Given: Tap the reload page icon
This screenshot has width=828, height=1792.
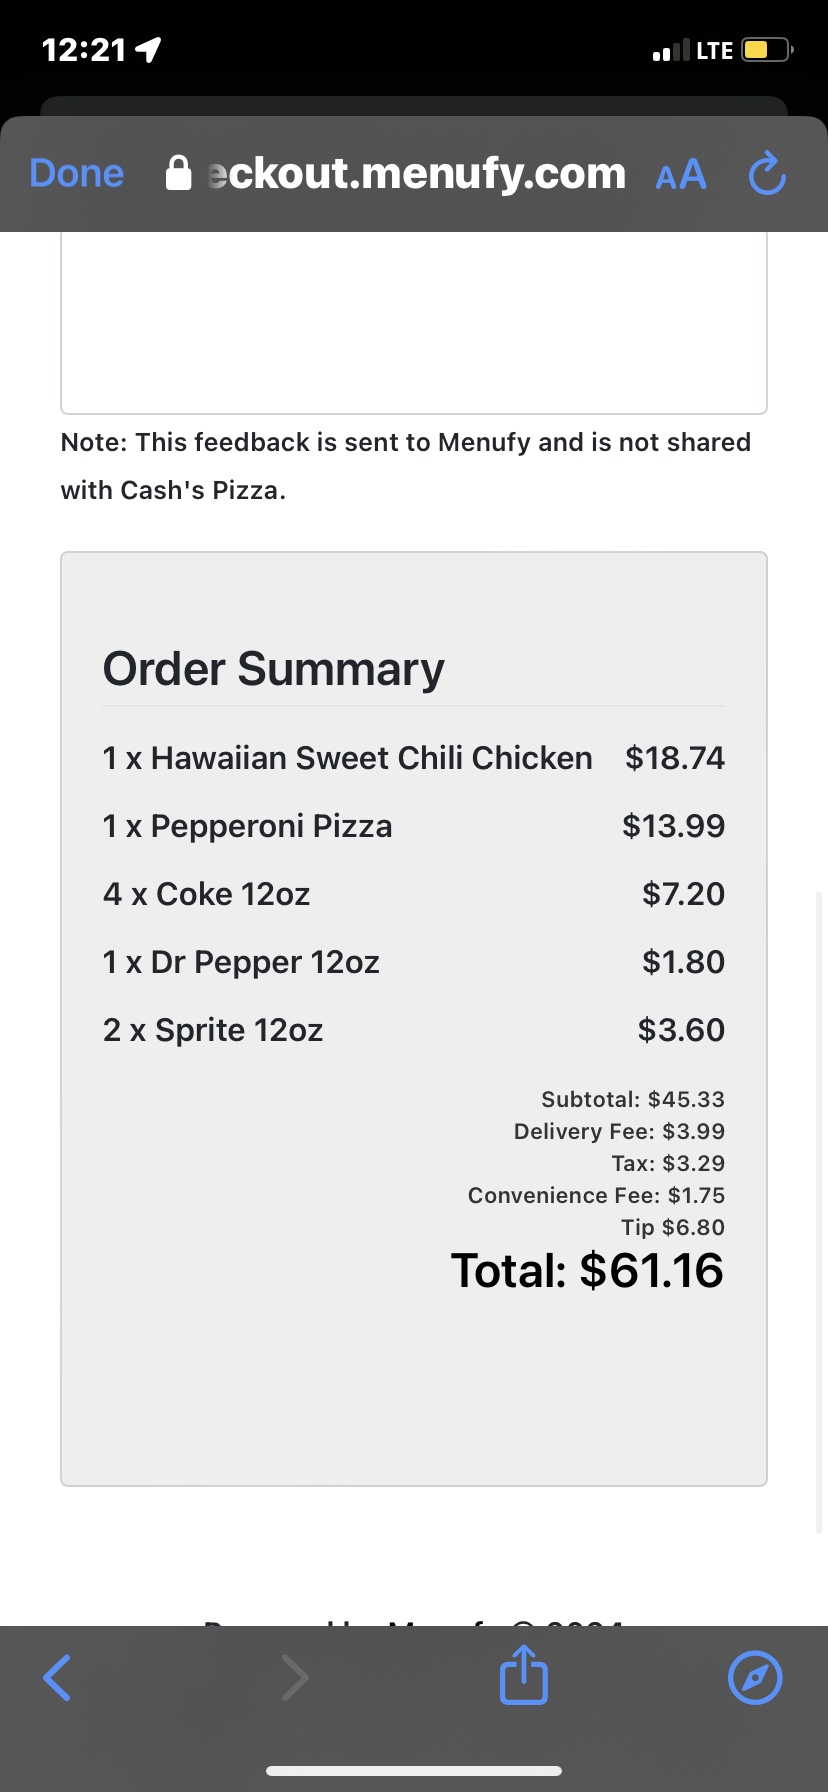Looking at the screenshot, I should pyautogui.click(x=767, y=174).
